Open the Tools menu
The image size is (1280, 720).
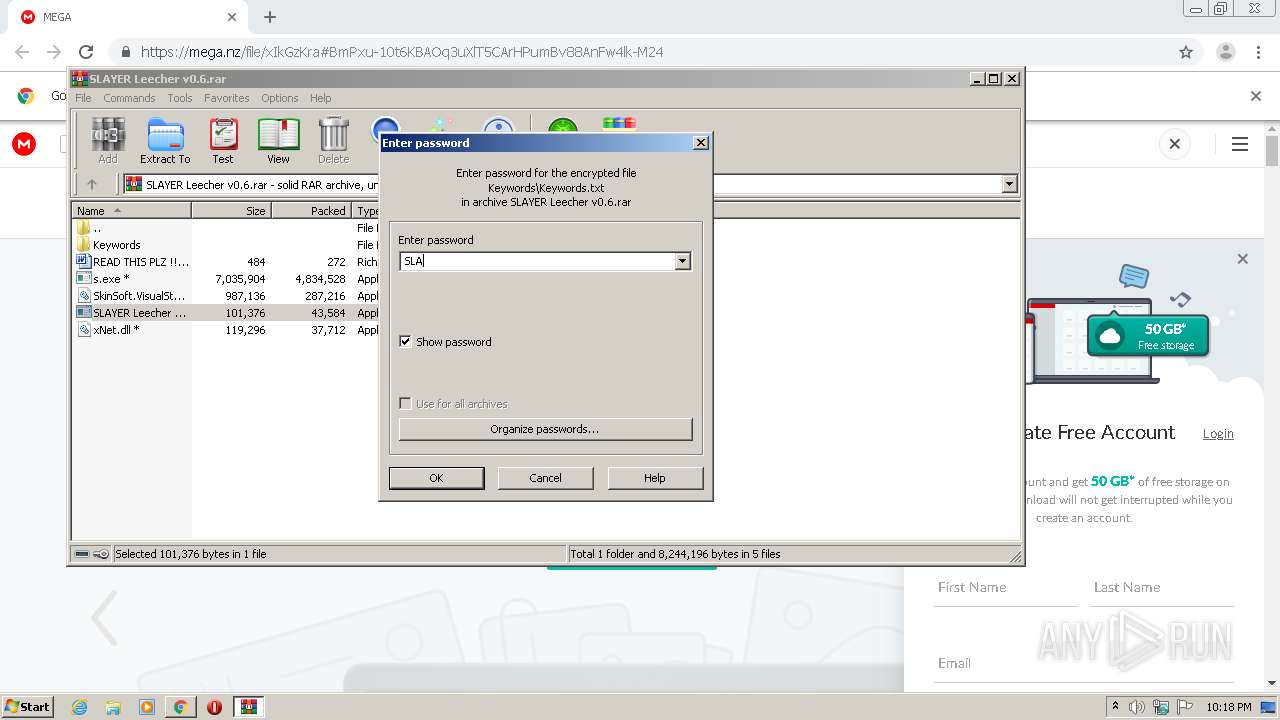tap(180, 98)
